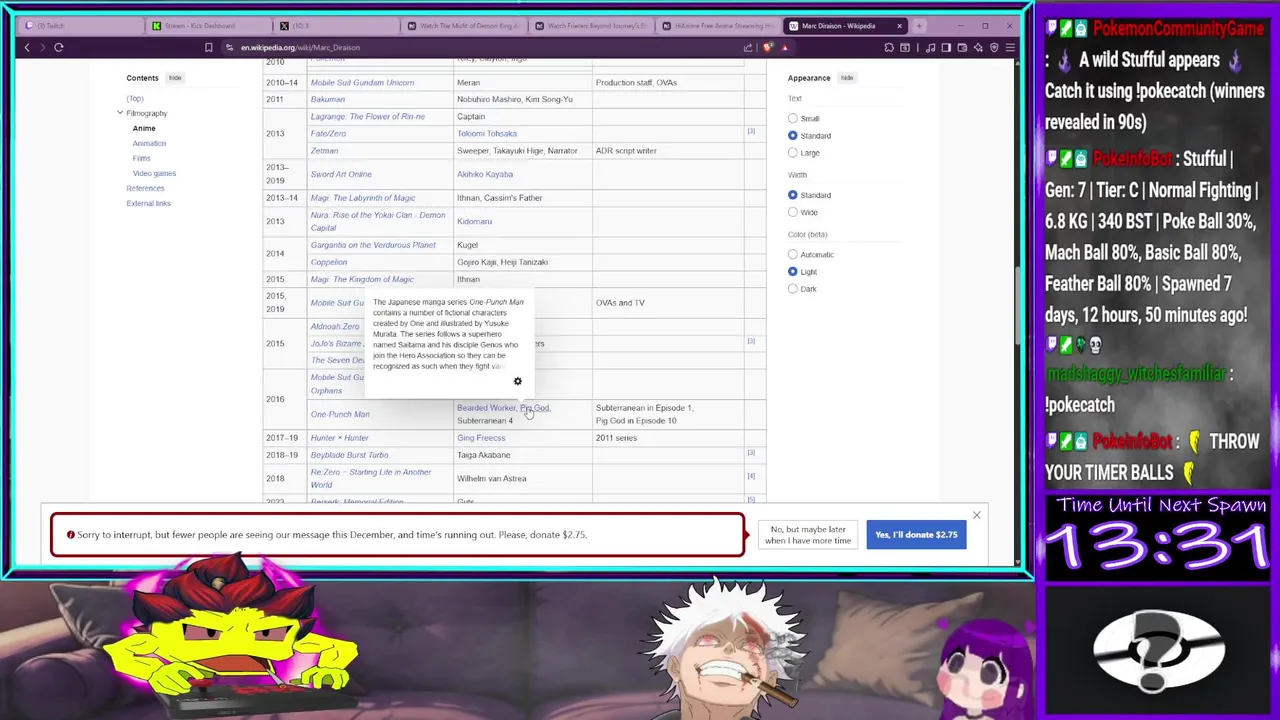Open the share icon in address bar

(748, 47)
